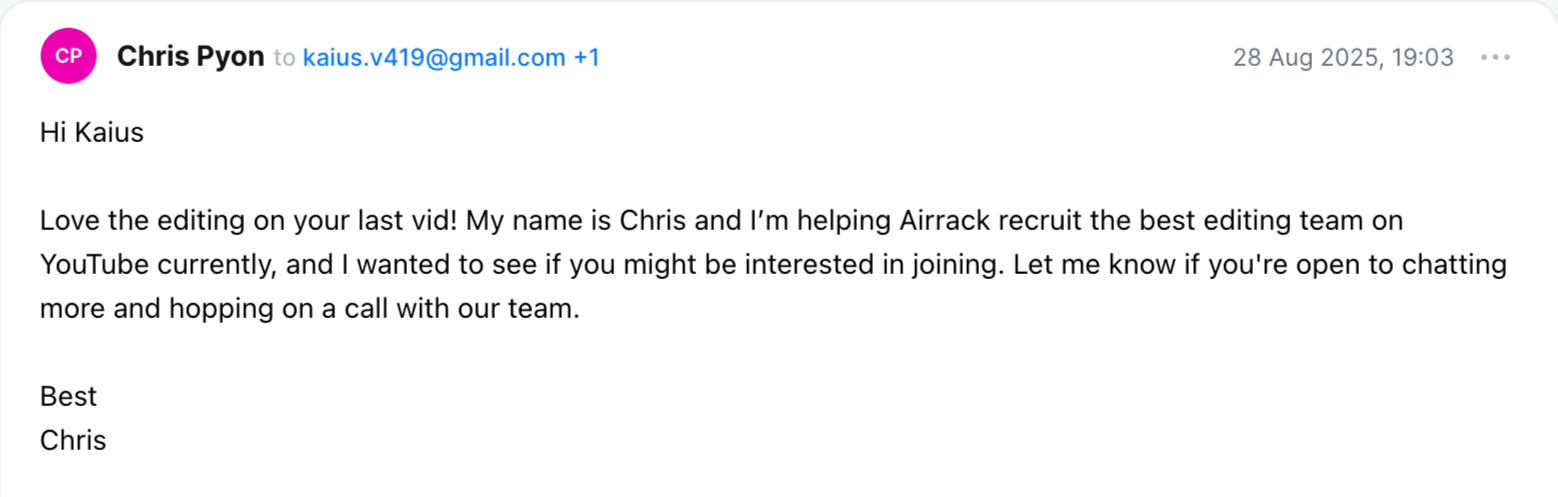Select sender name Chris Pyon

coord(191,58)
